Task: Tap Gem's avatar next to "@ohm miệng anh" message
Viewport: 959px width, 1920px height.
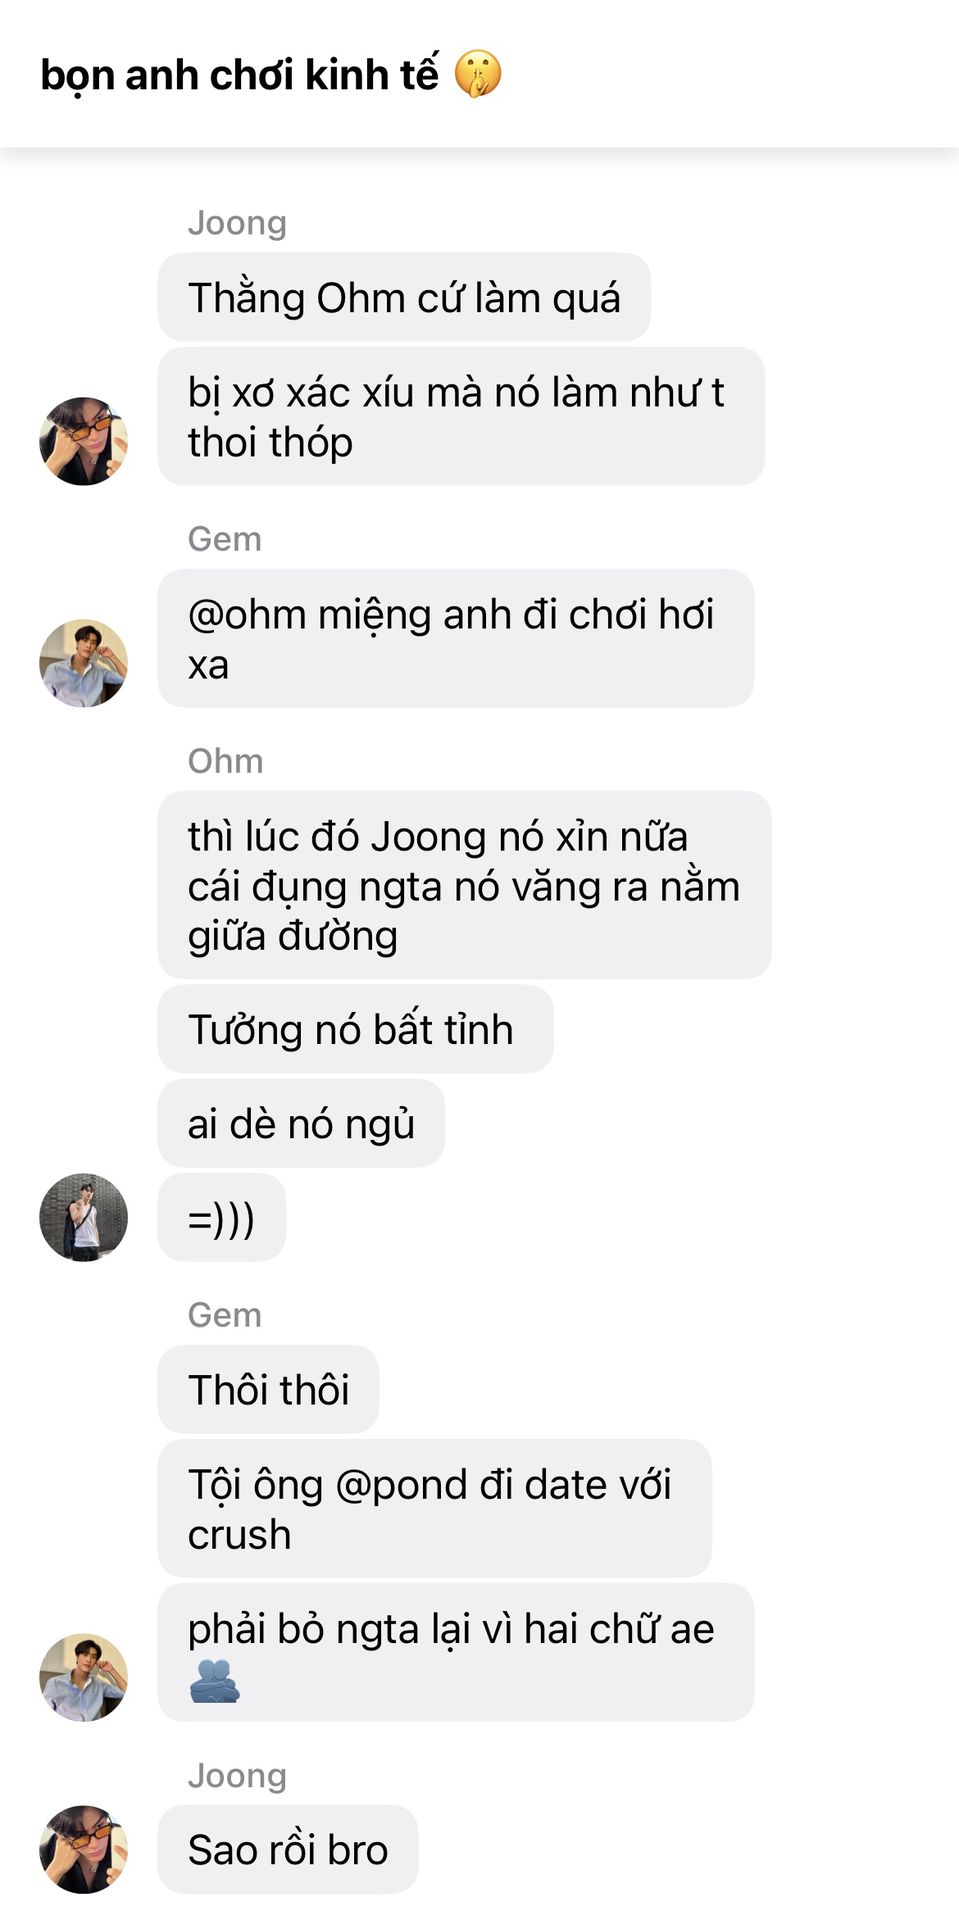Action: (x=83, y=663)
